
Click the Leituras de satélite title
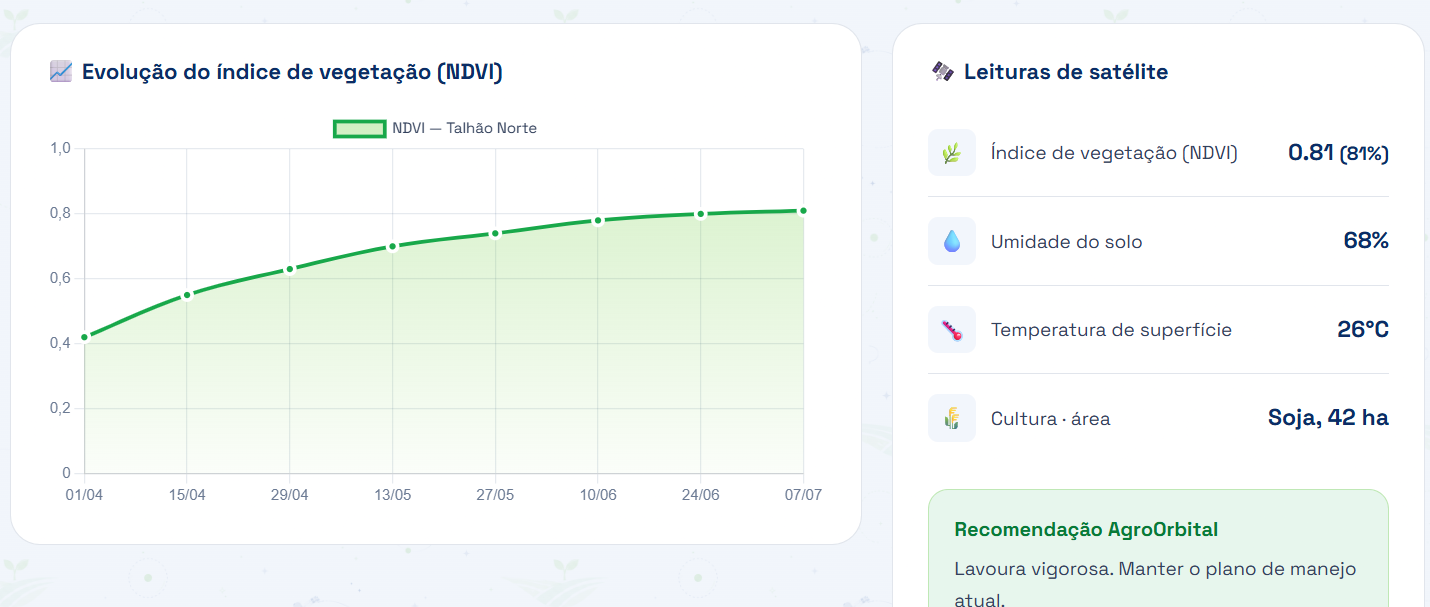1066,72
